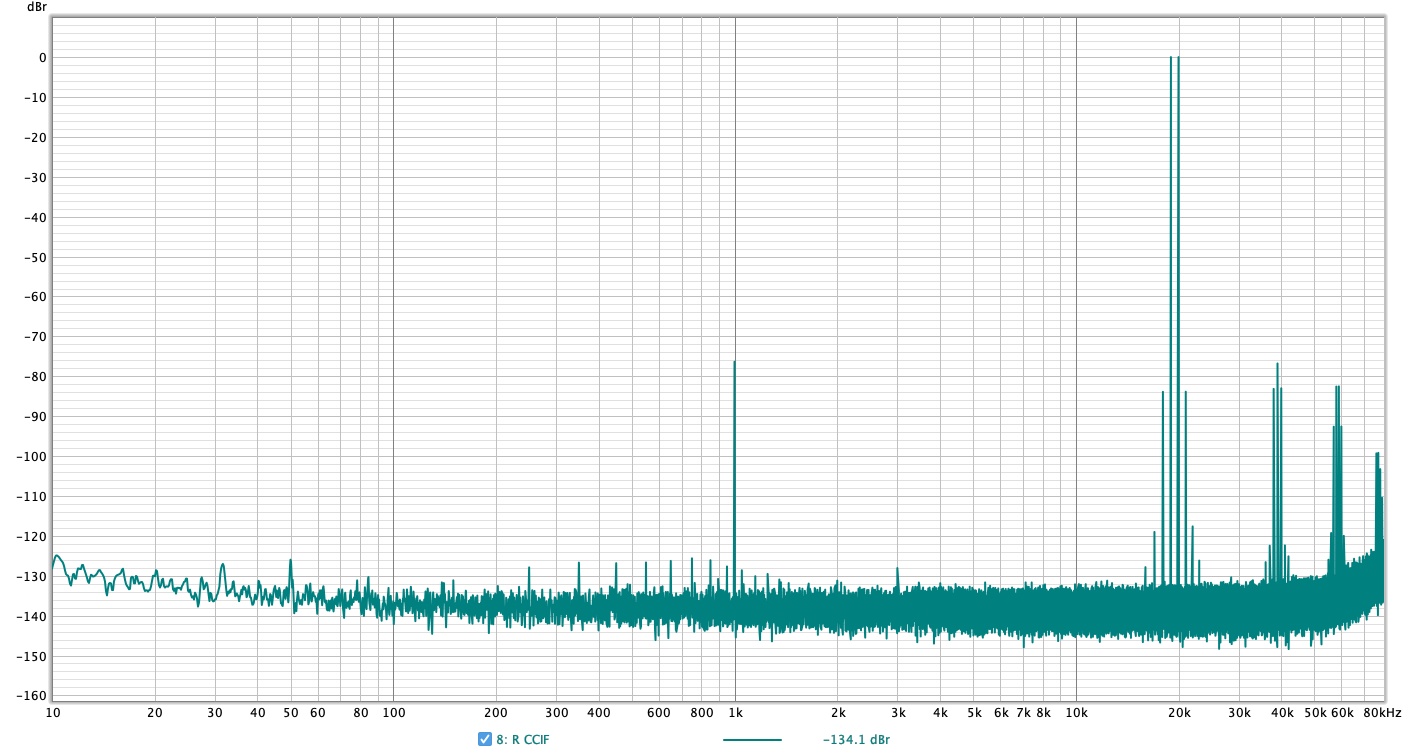Click the teal trace line sample in the legend
This screenshot has width=1410, height=756.
pyautogui.click(x=752, y=740)
